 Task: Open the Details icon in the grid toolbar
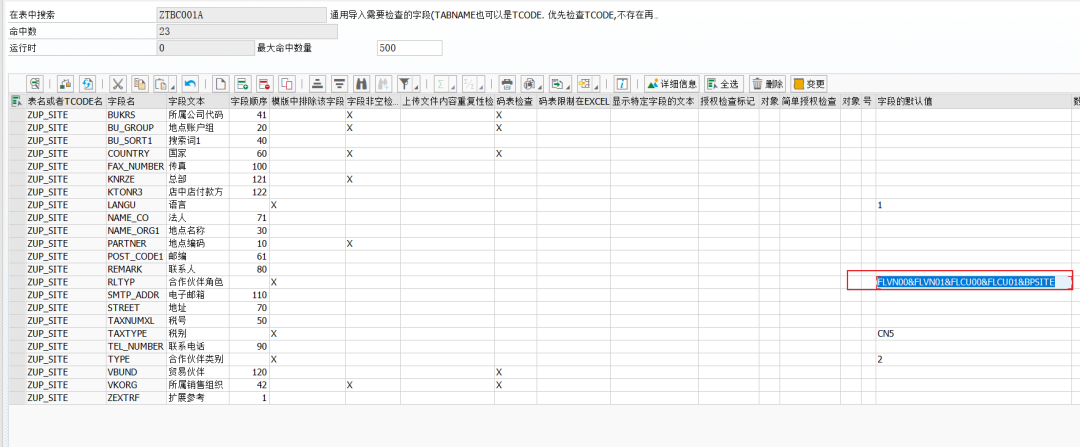pyautogui.click(x=35, y=84)
